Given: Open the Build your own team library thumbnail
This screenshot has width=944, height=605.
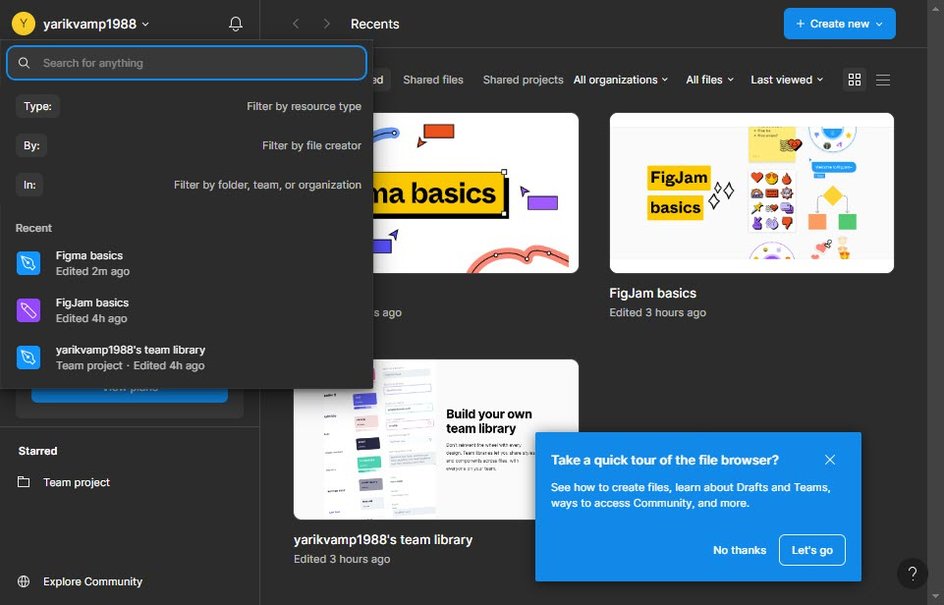Looking at the screenshot, I should pos(436,439).
